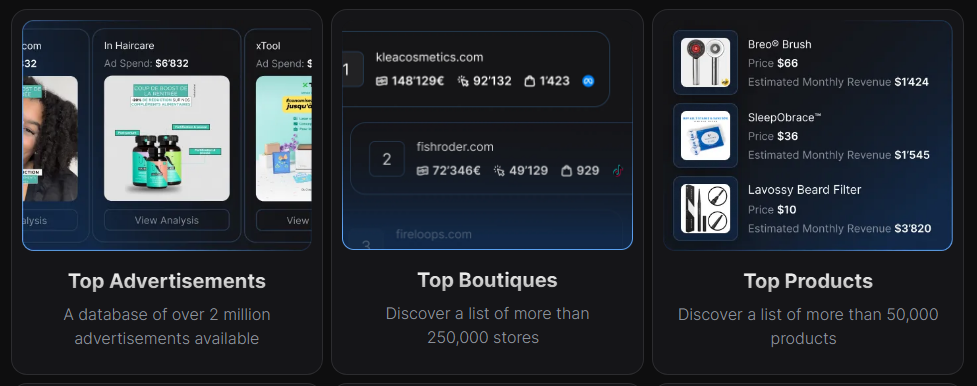Select kleacosmetics.com store link

pyautogui.click(x=429, y=57)
